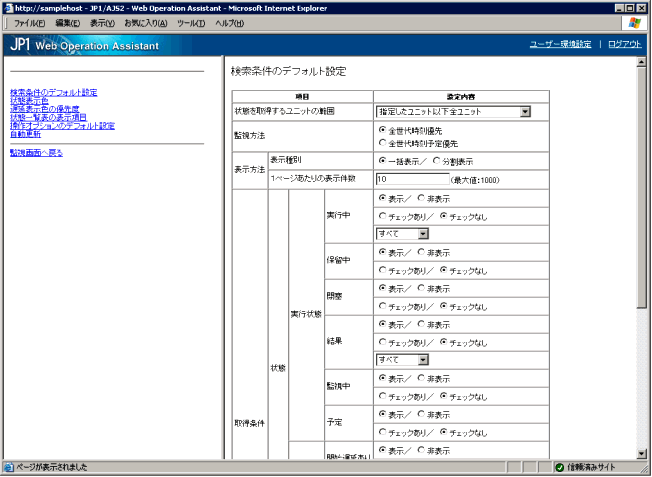Viewport: 652px width, 477px height.
Task: Open the 自動更新 link
Action: [x=25, y=134]
